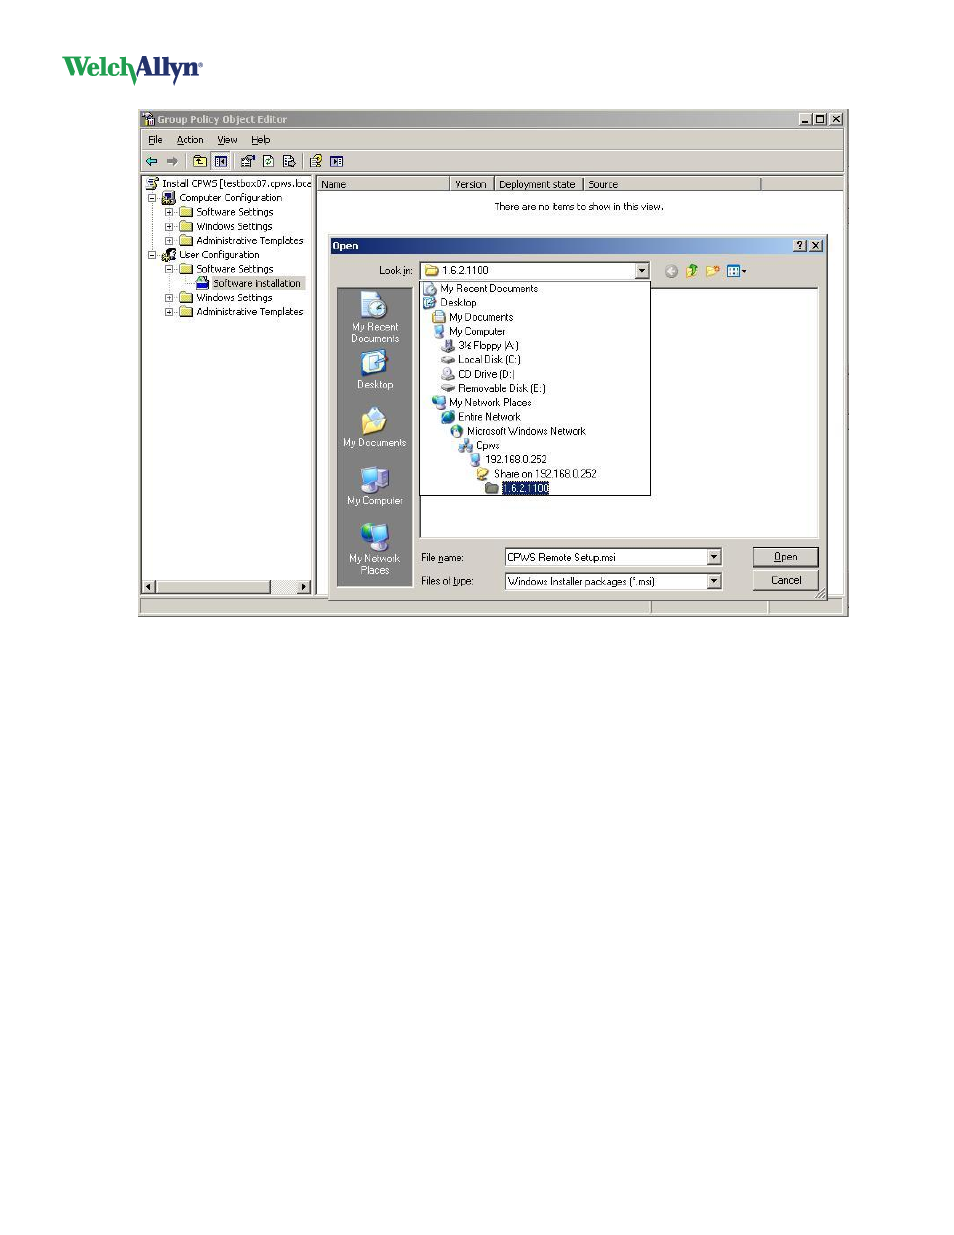Choose My Recent Documents in Look in list
Image resolution: width=954 pixels, height=1235 pixels.
[489, 289]
